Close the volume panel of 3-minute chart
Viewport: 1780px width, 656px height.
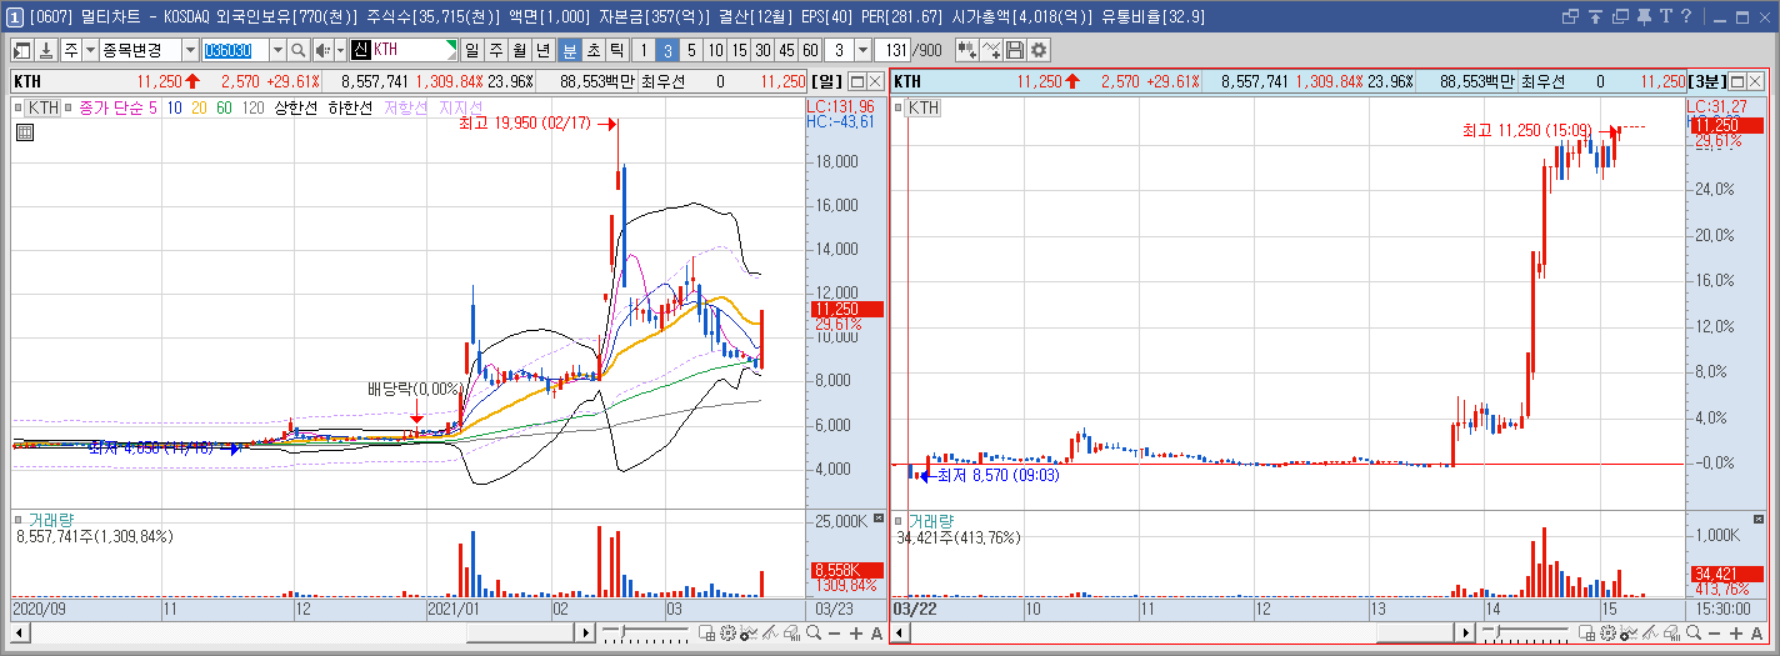click(x=1758, y=519)
